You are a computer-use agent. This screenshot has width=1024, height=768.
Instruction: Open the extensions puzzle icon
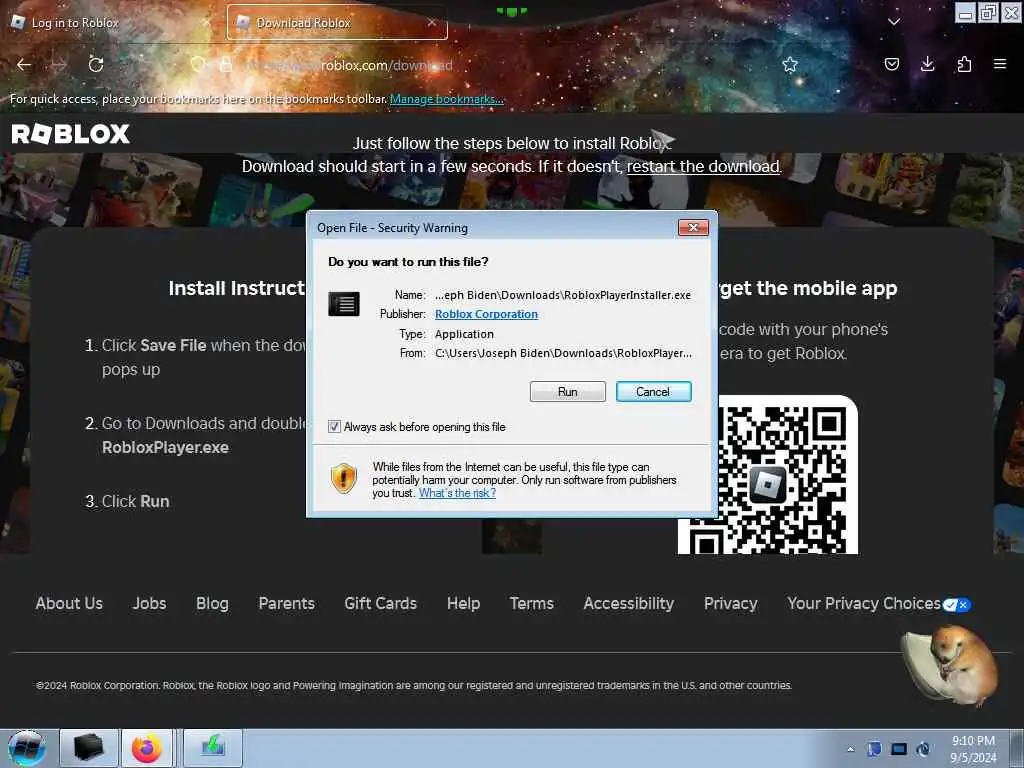964,64
